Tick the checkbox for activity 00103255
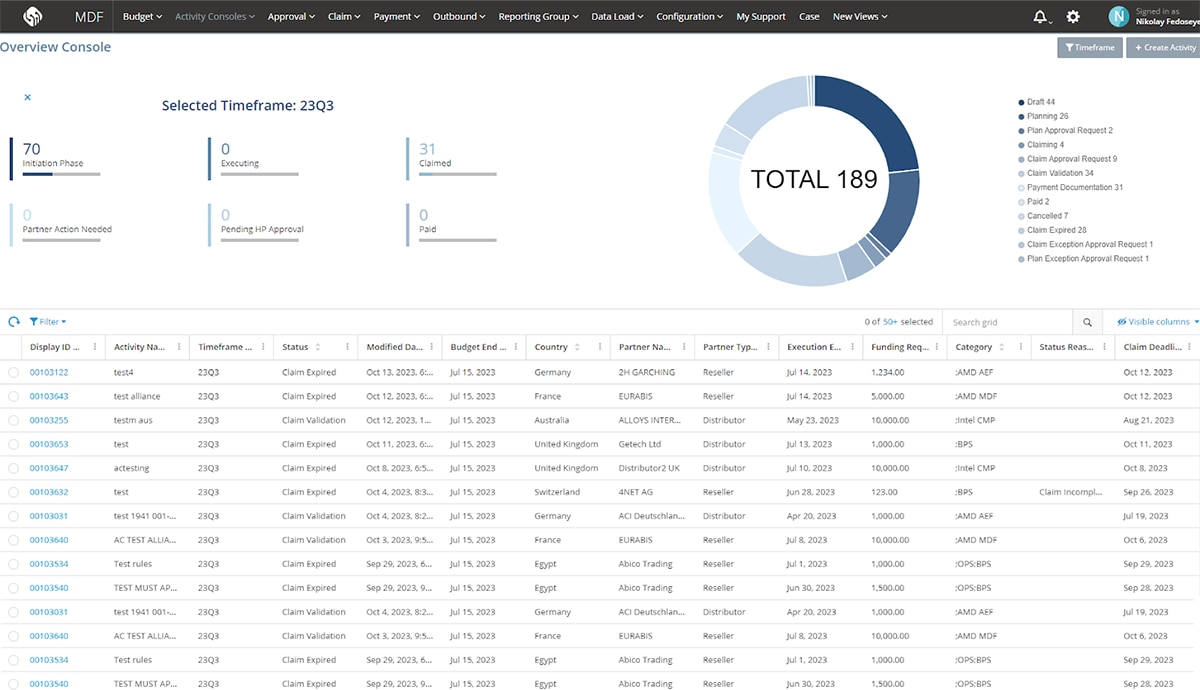 13,420
